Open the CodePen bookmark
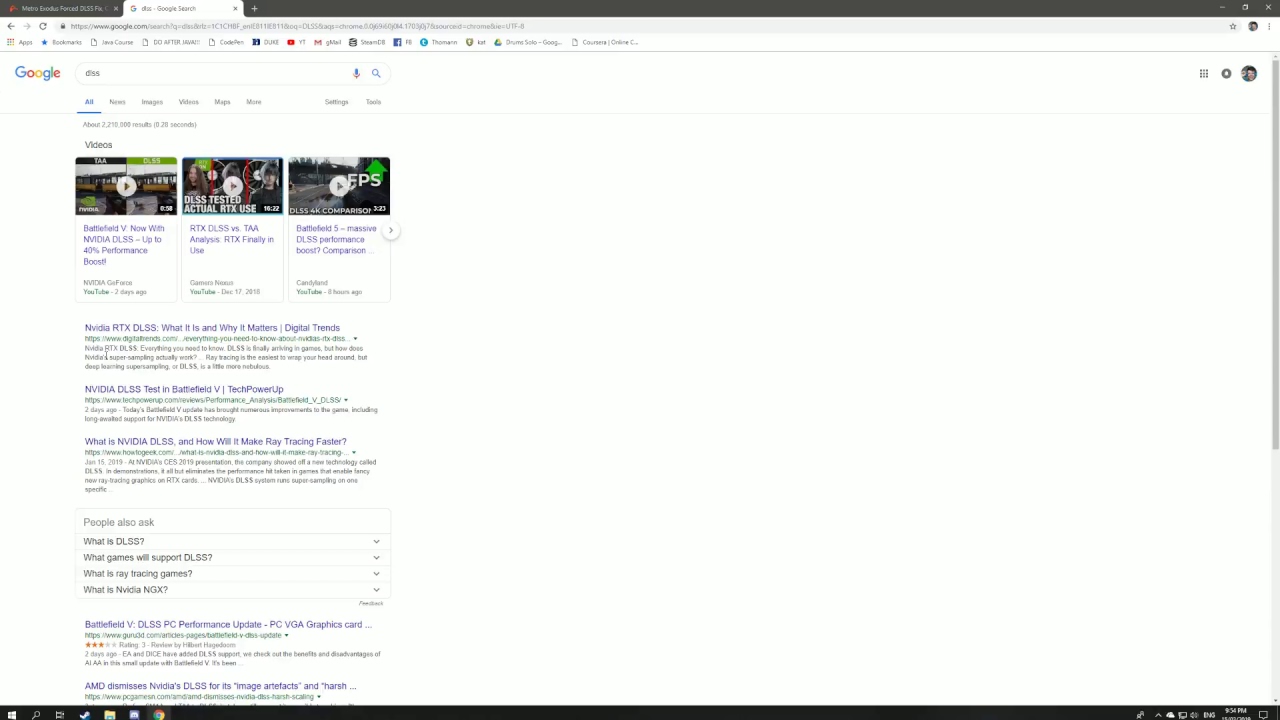The width and height of the screenshot is (1280, 720). (x=226, y=42)
